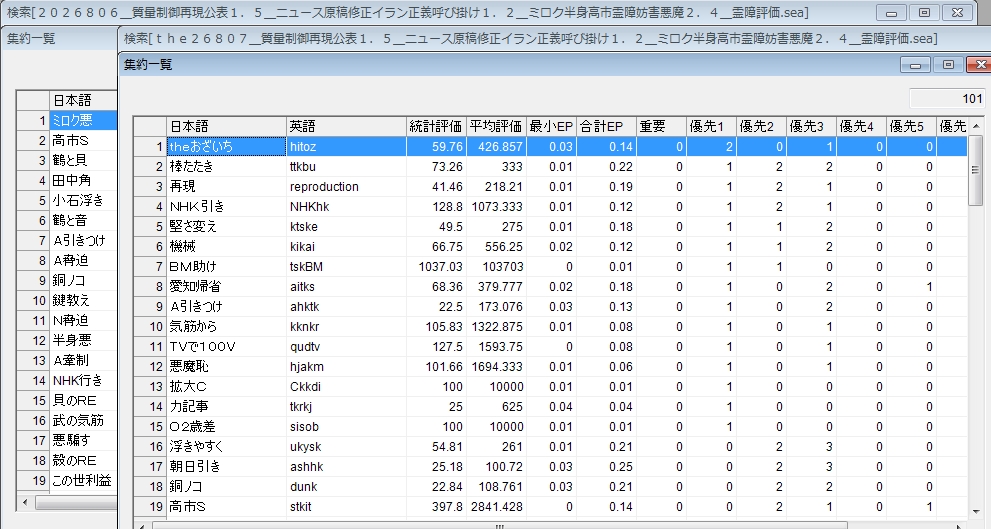Select A脅迫 in the back window list

point(83,260)
